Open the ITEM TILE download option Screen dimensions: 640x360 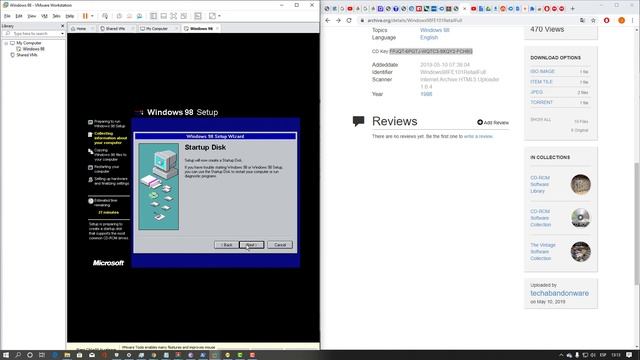pos(541,82)
